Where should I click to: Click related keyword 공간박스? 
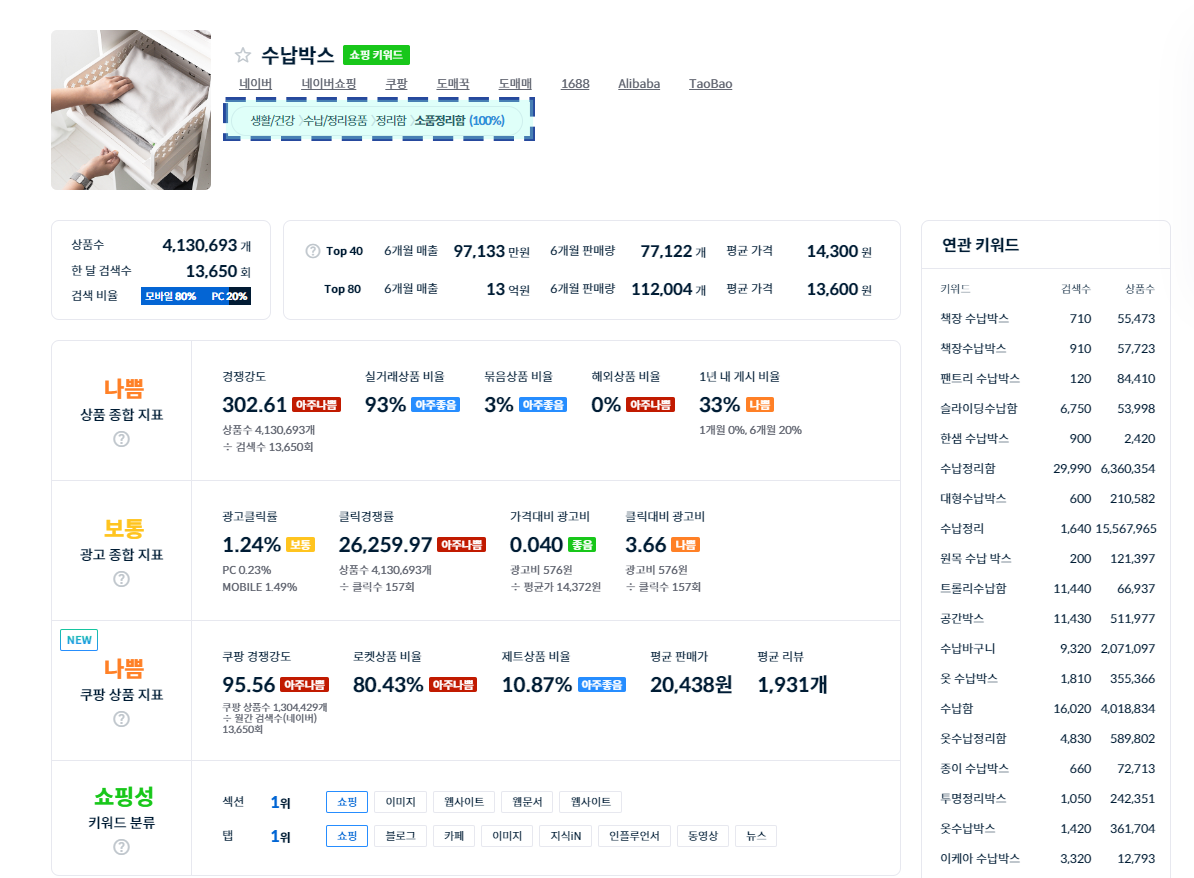(x=962, y=618)
